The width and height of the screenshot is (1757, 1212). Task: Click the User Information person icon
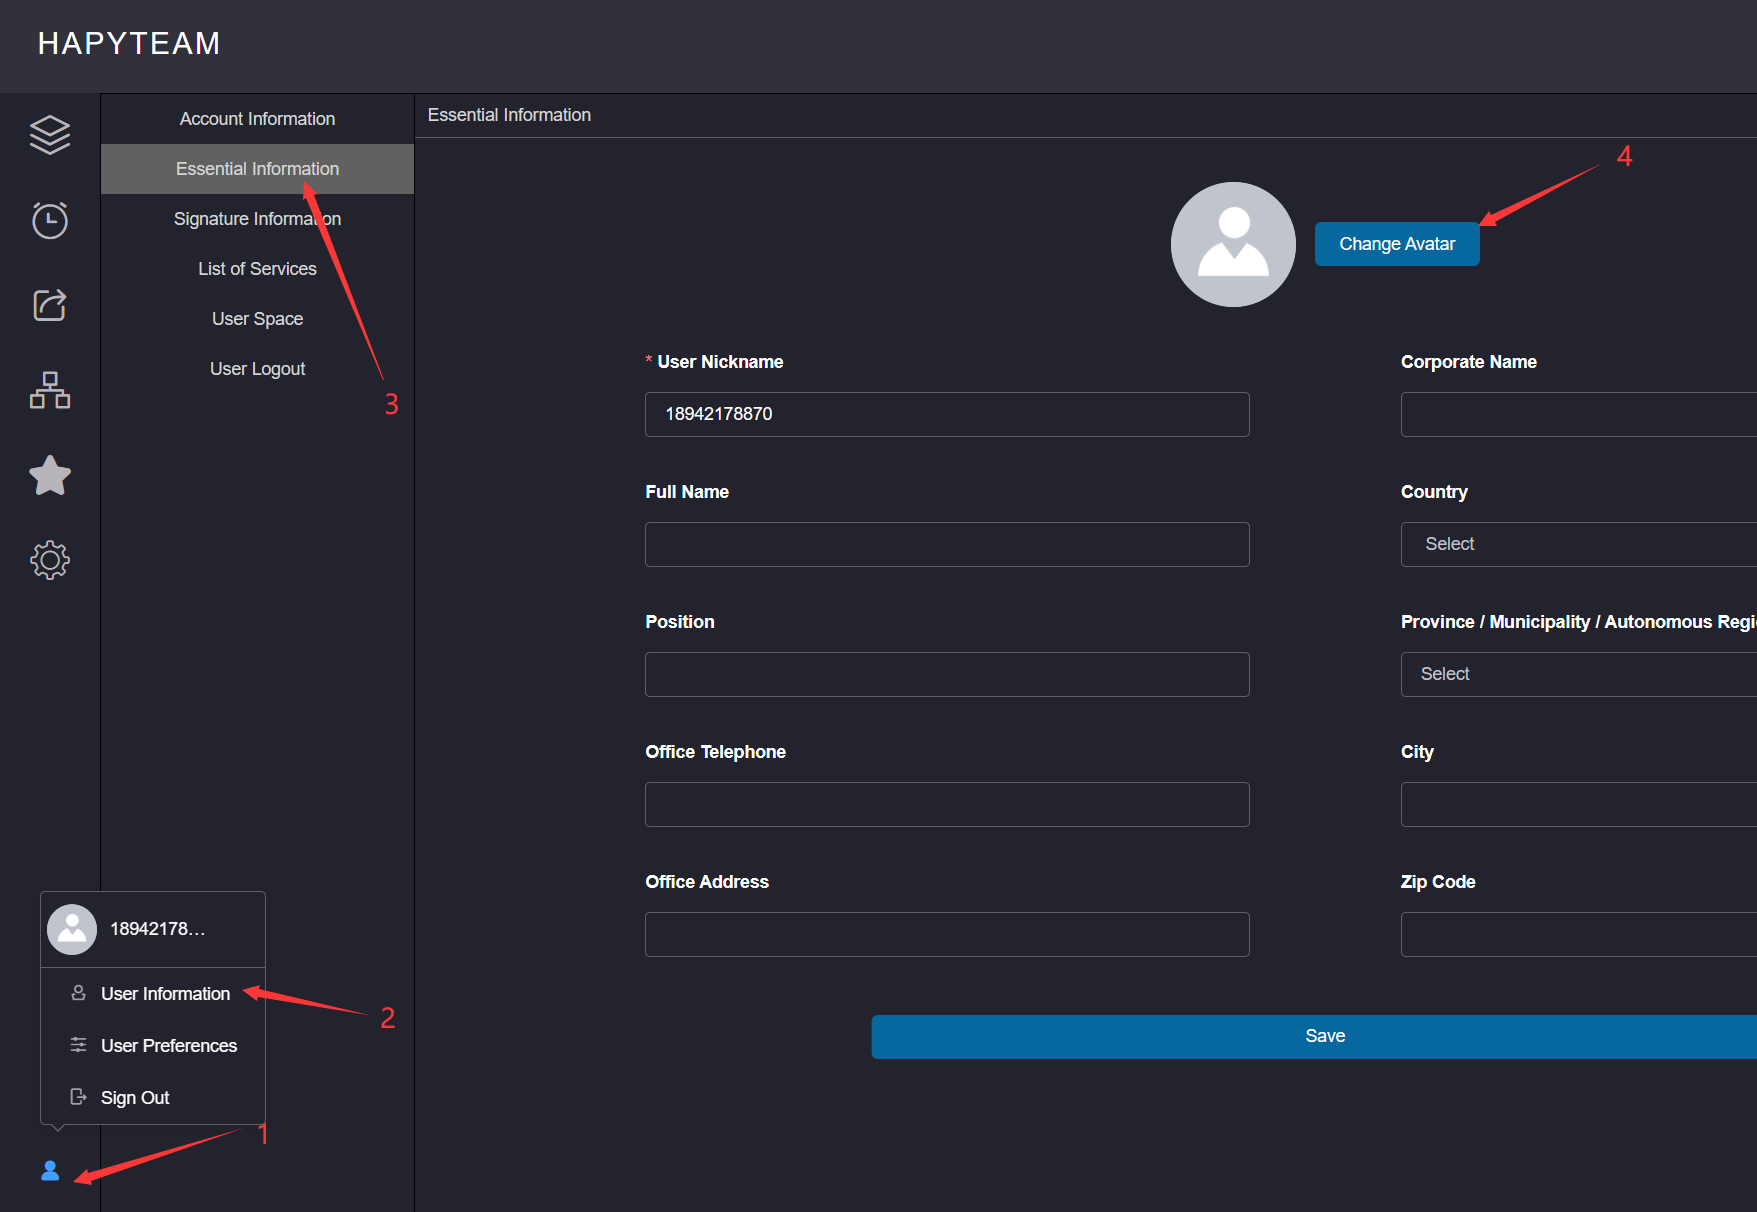coord(78,993)
